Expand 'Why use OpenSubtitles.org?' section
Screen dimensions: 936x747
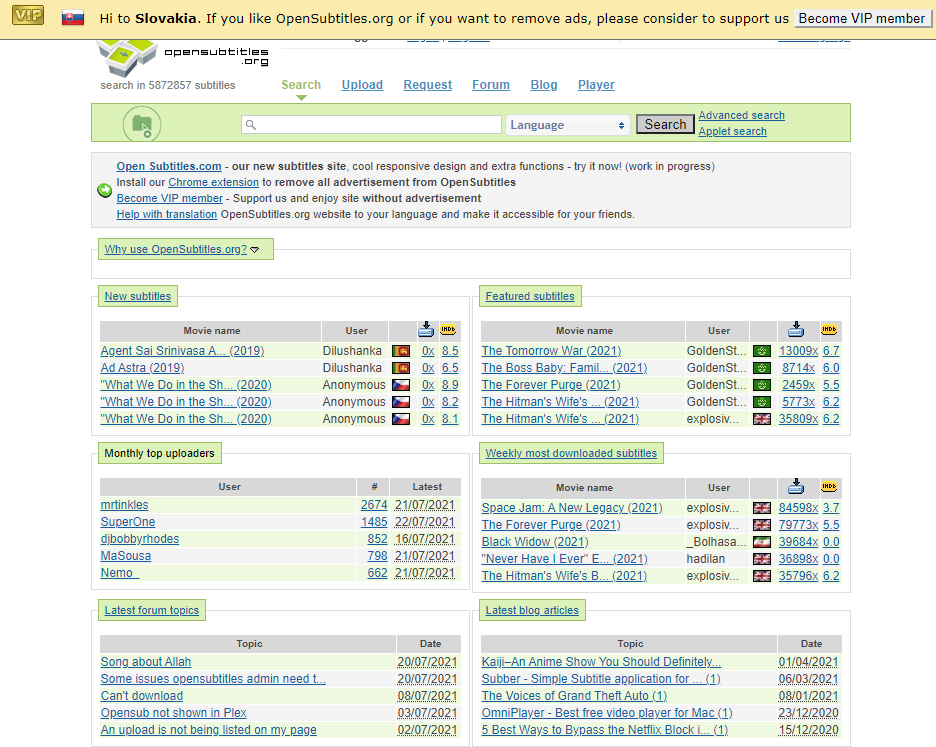[182, 249]
